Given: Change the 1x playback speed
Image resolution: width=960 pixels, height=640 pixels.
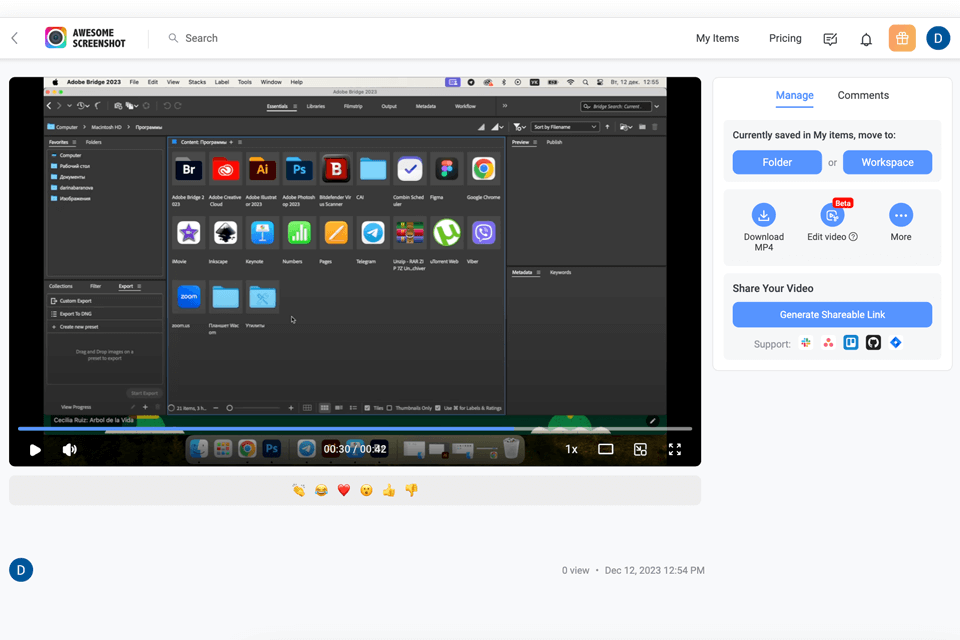Looking at the screenshot, I should coord(571,450).
